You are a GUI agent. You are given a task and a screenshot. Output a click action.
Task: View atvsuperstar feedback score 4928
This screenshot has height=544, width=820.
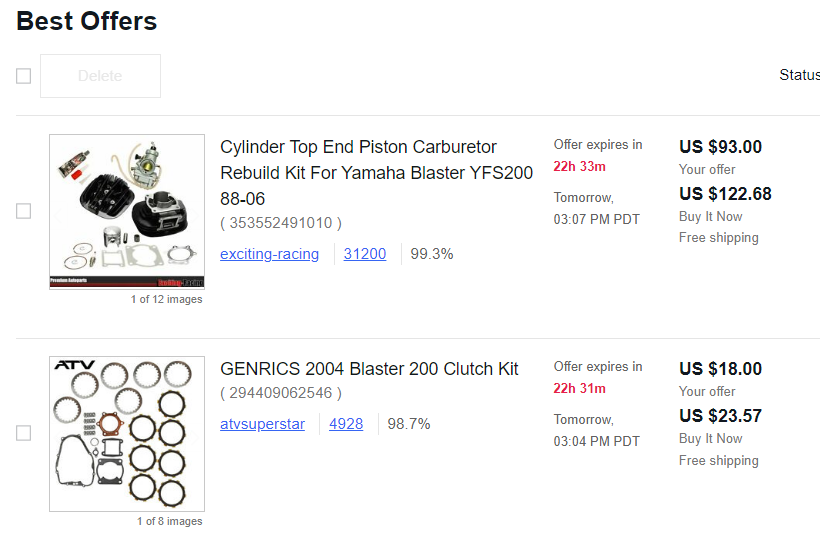tap(346, 424)
